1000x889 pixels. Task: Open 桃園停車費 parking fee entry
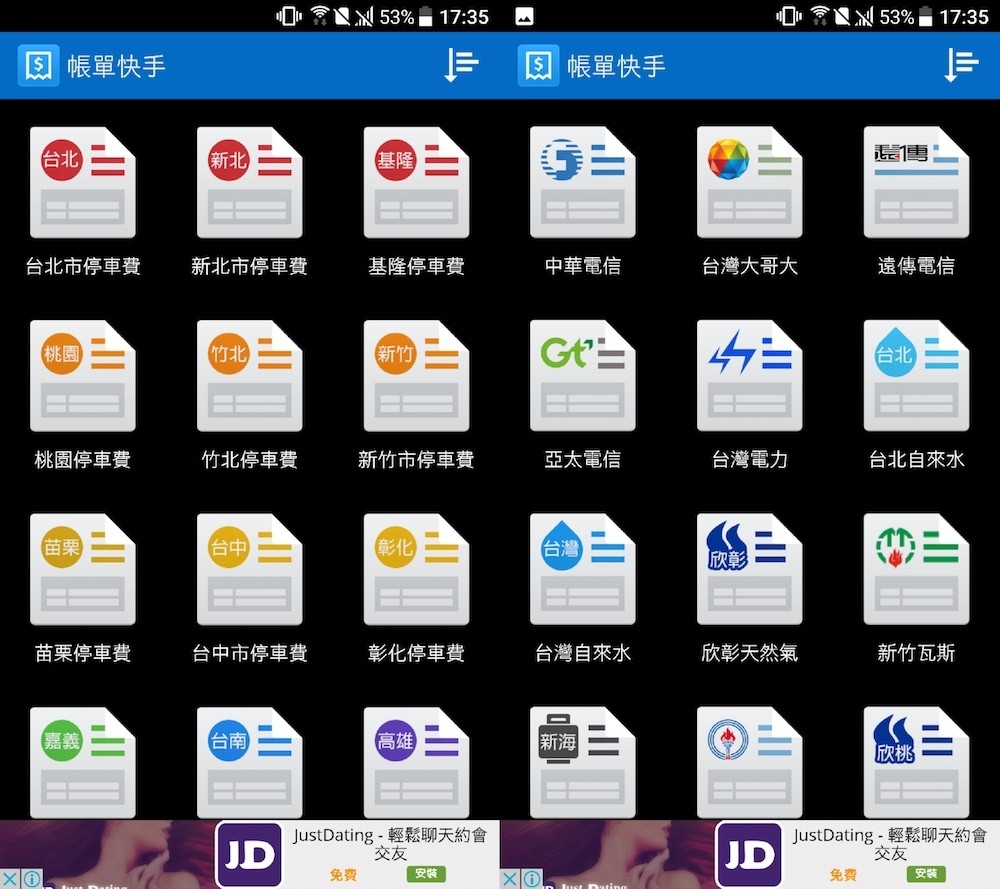pos(83,376)
